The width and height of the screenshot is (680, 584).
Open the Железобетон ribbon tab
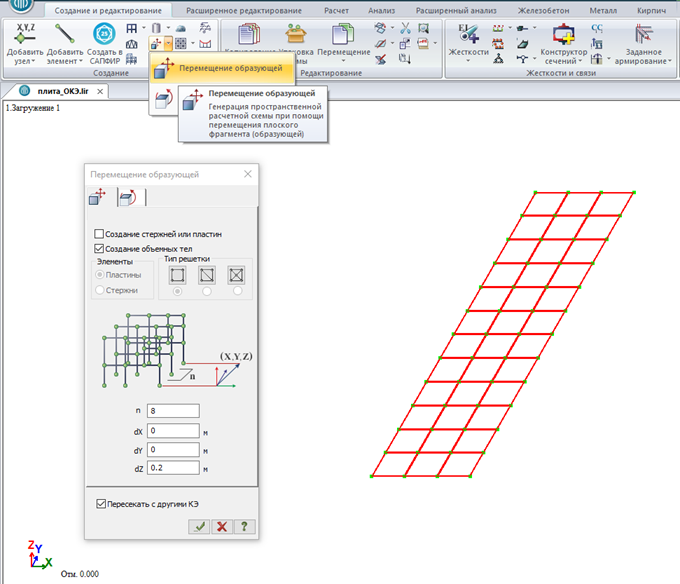(543, 10)
